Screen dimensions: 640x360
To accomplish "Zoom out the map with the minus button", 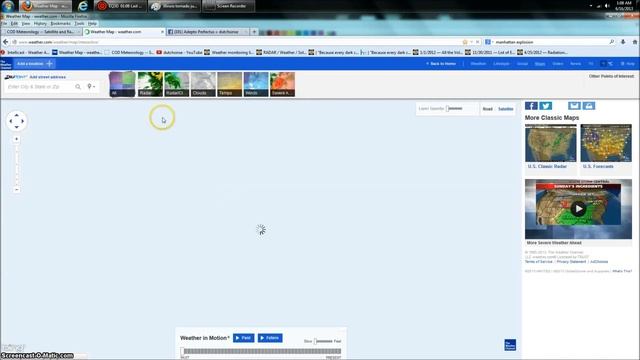I will 17,189.
